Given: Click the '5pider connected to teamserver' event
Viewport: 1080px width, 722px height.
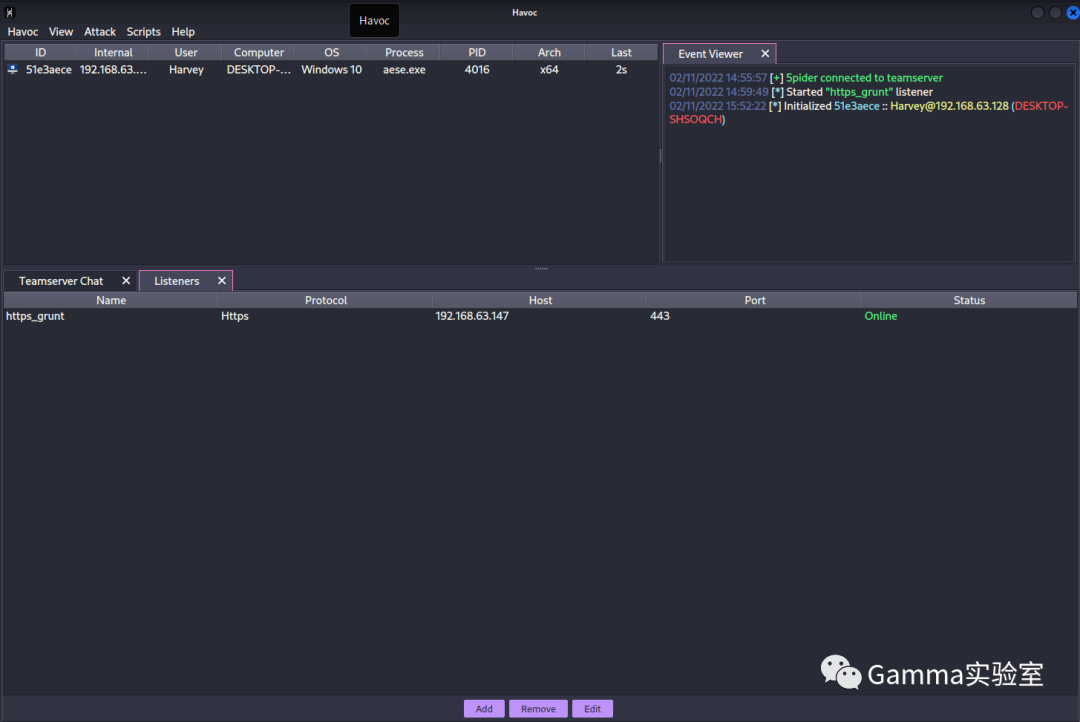Looking at the screenshot, I should click(864, 78).
